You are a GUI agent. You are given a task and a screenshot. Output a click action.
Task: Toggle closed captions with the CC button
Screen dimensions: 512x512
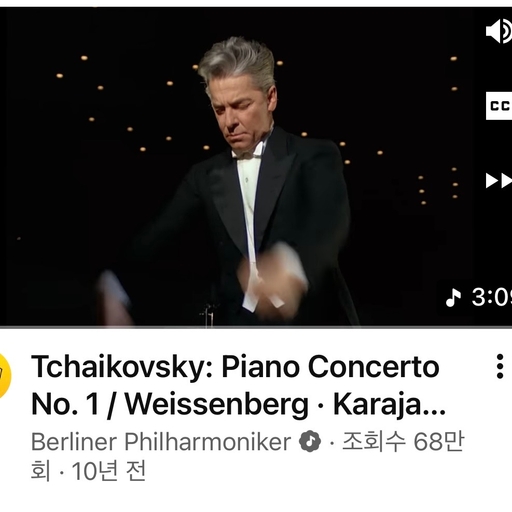[499, 106]
